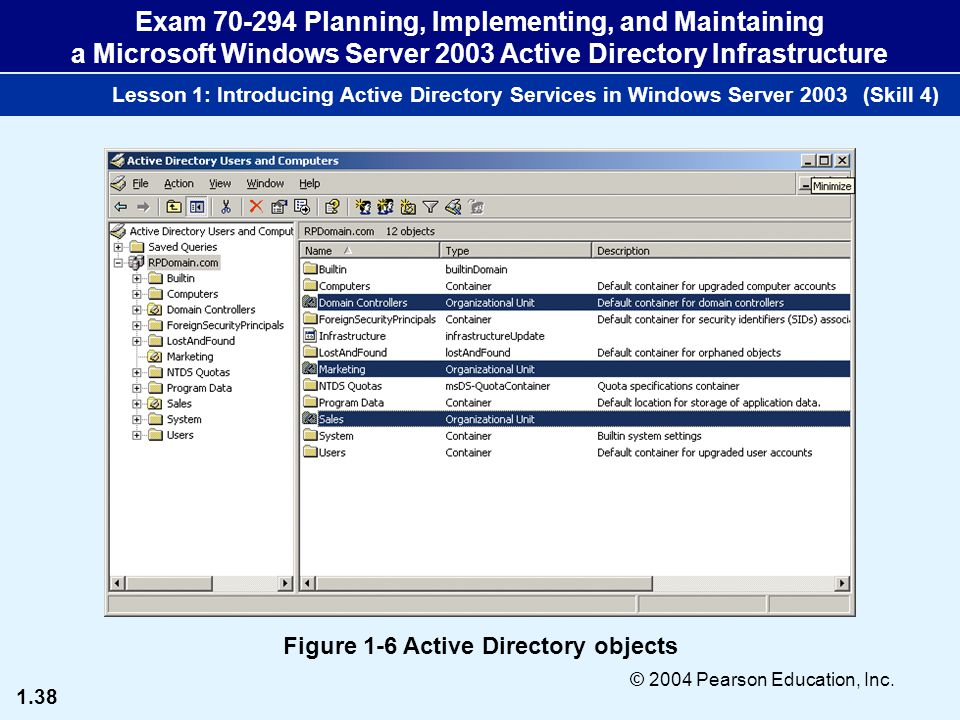Click the tree pane right scroll arrow
960x720 pixels.
[x=285, y=583]
